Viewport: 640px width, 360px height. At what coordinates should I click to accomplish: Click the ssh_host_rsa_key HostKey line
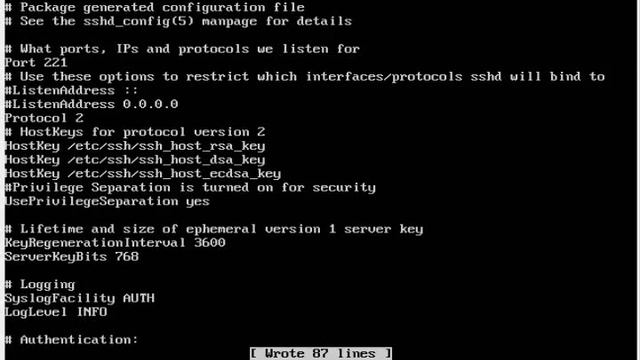(135, 146)
